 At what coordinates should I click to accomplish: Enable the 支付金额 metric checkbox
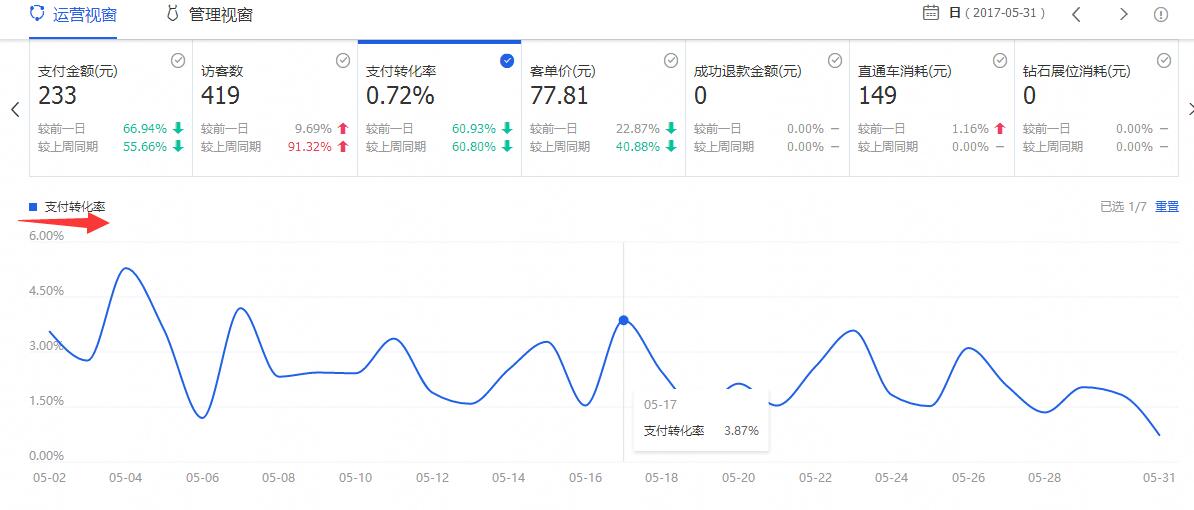tap(178, 61)
